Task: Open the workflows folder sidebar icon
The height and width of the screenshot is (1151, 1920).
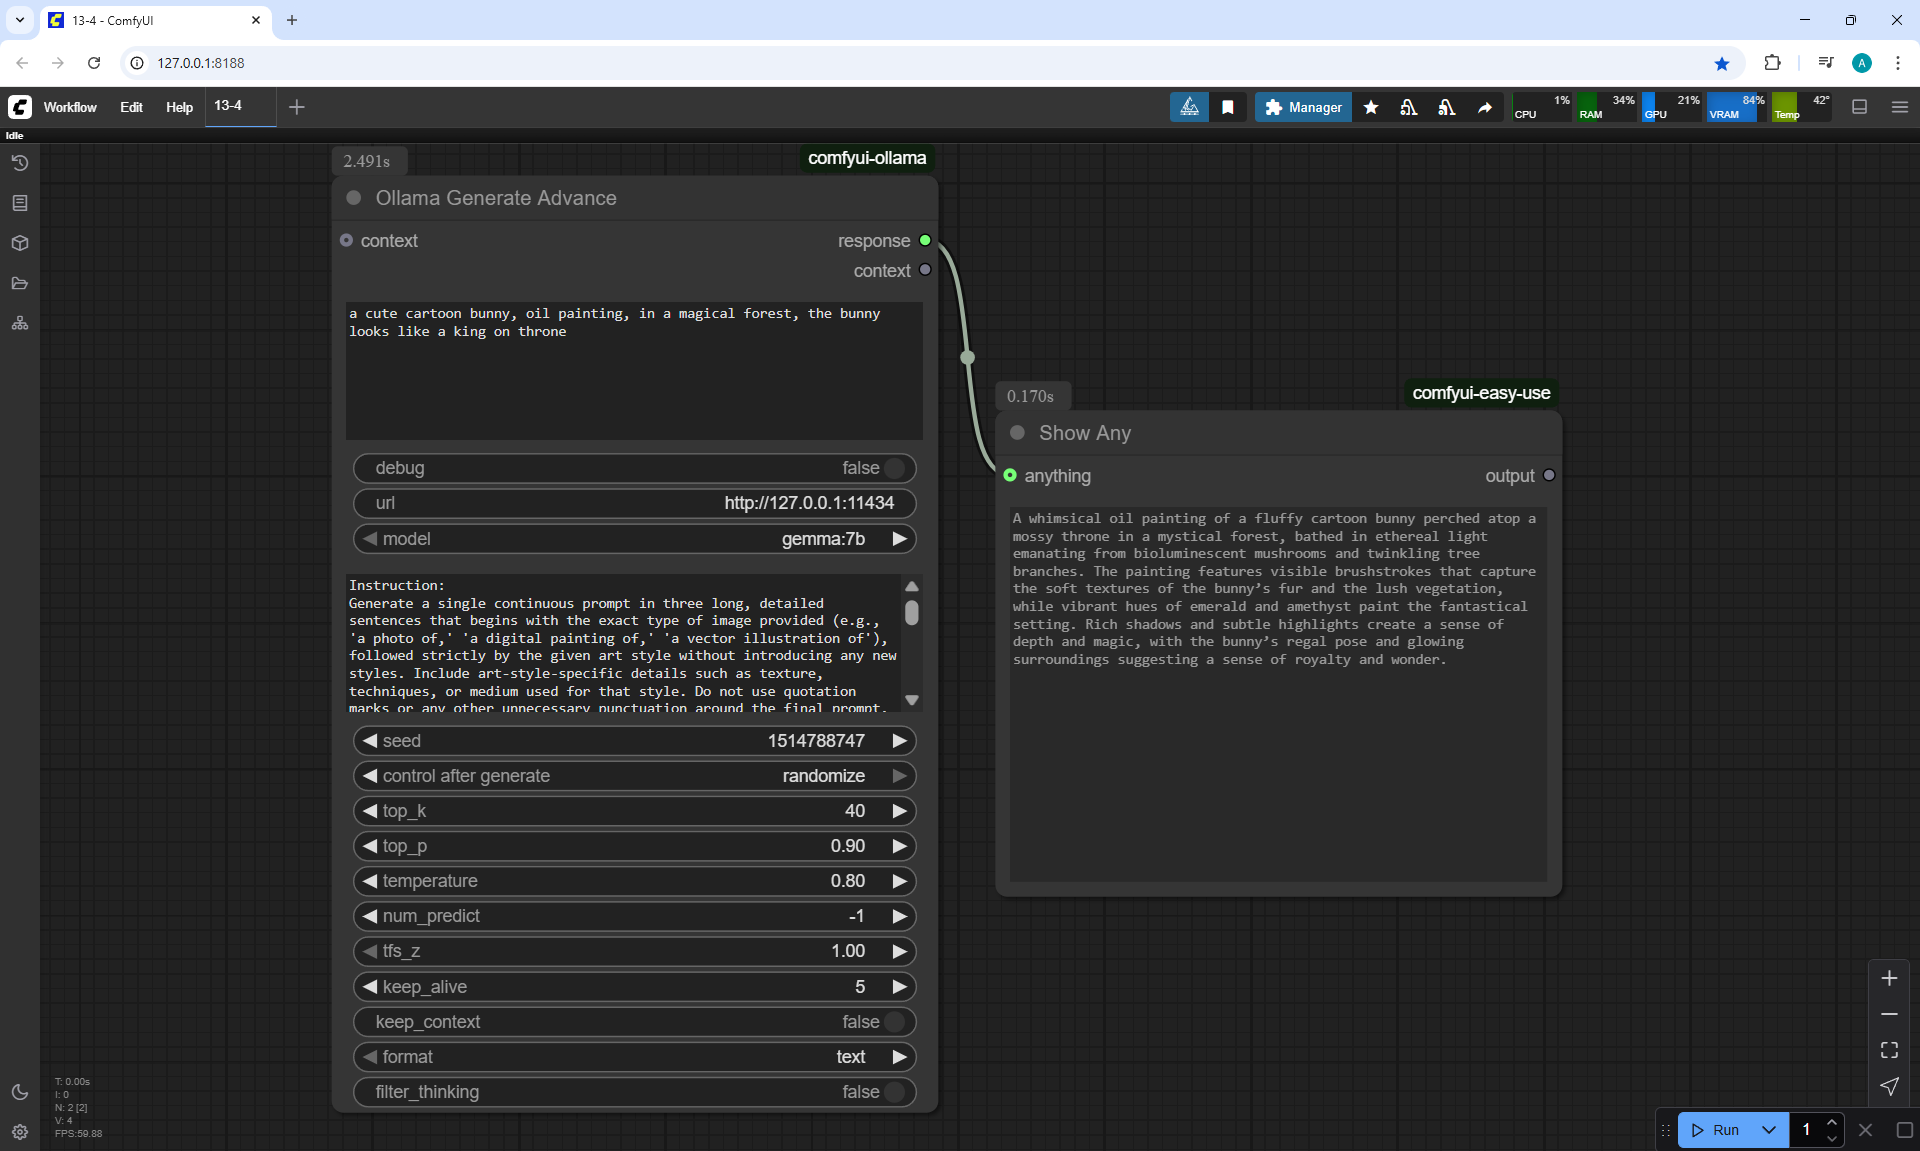Action: point(20,283)
